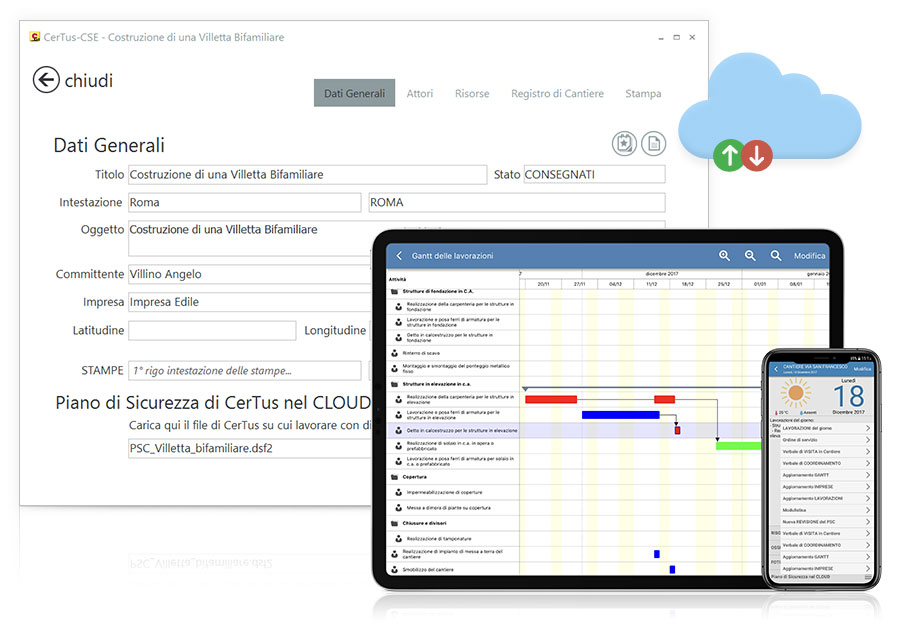
Task: Click the weather sun icon on the phone screen
Action: click(794, 394)
